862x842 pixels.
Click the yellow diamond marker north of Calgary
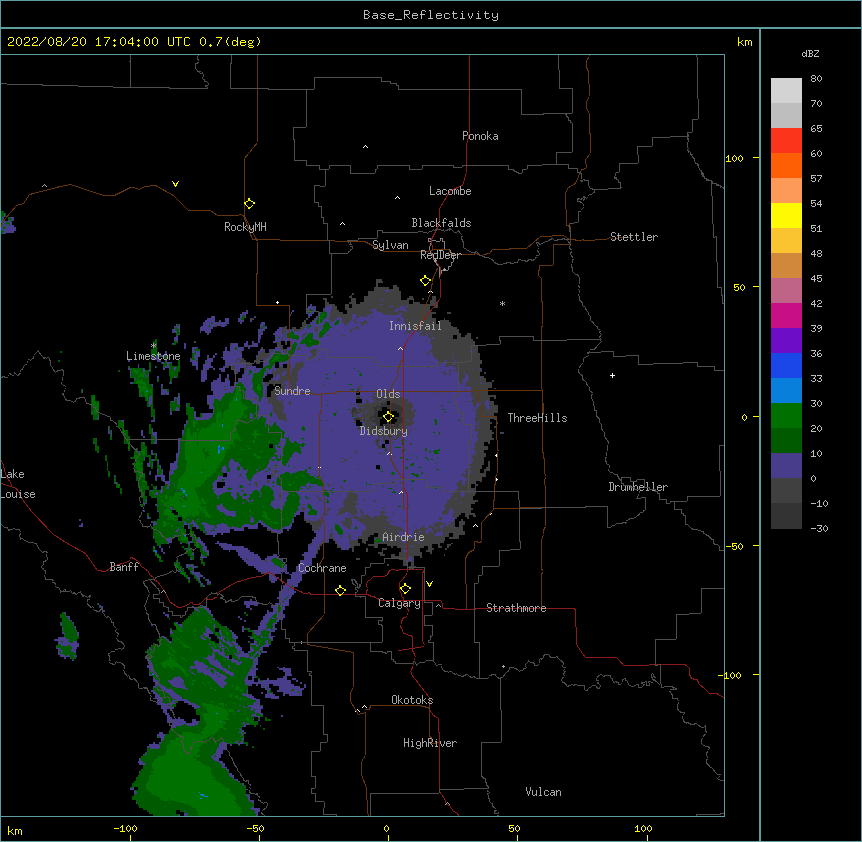point(405,589)
